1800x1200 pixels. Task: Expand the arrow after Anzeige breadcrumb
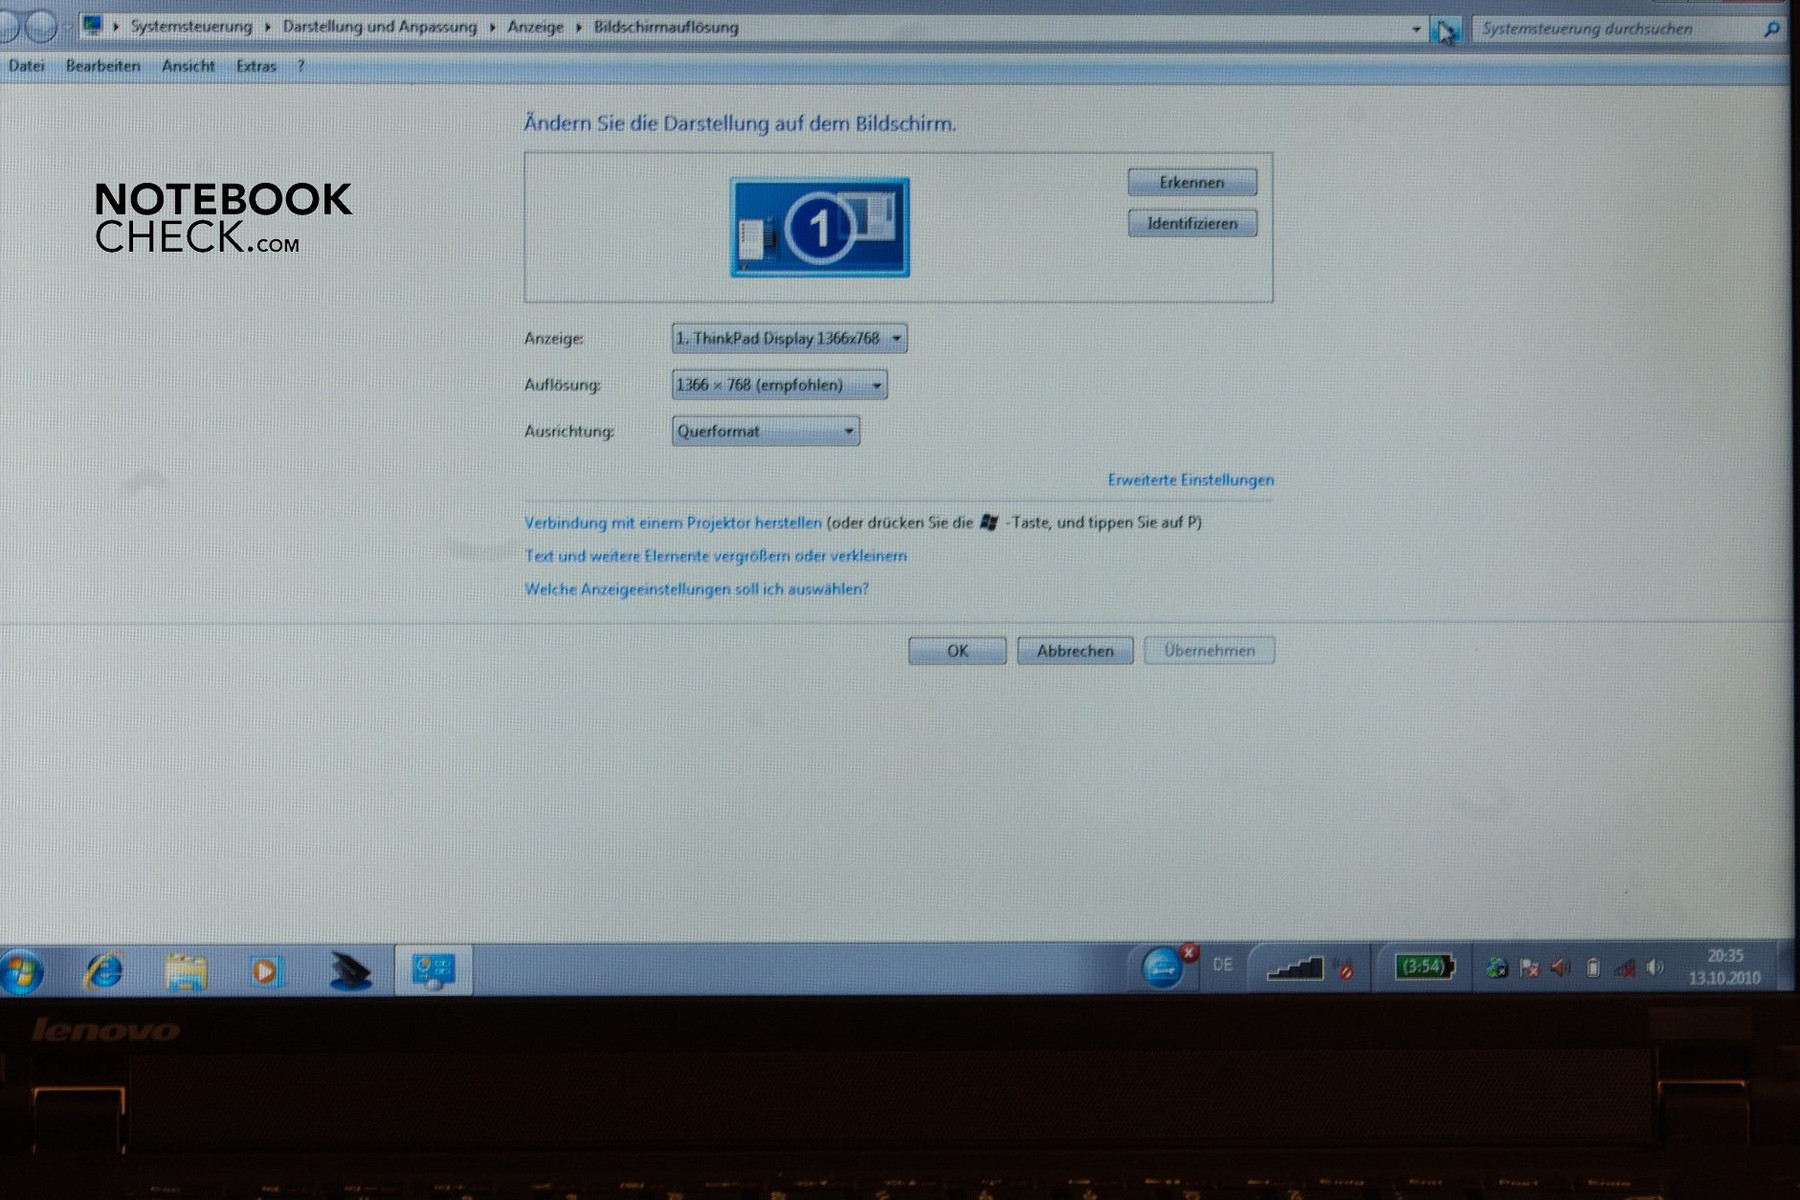click(578, 27)
